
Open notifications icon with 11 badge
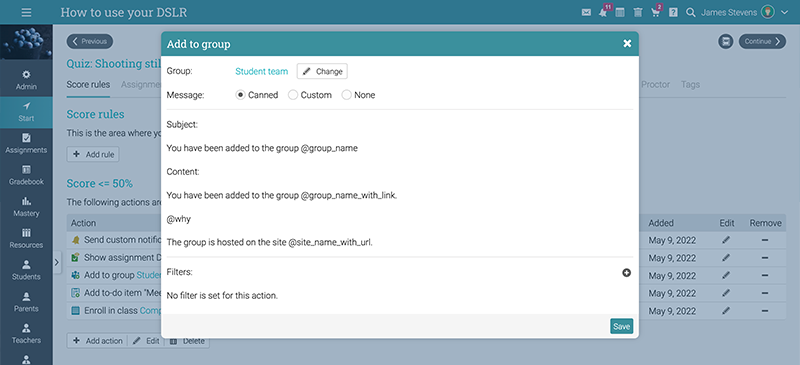coord(604,12)
